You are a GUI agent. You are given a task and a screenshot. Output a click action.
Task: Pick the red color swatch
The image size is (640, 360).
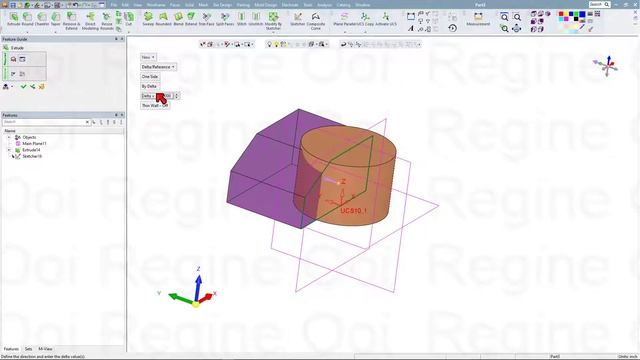pyautogui.click(x=561, y=14)
